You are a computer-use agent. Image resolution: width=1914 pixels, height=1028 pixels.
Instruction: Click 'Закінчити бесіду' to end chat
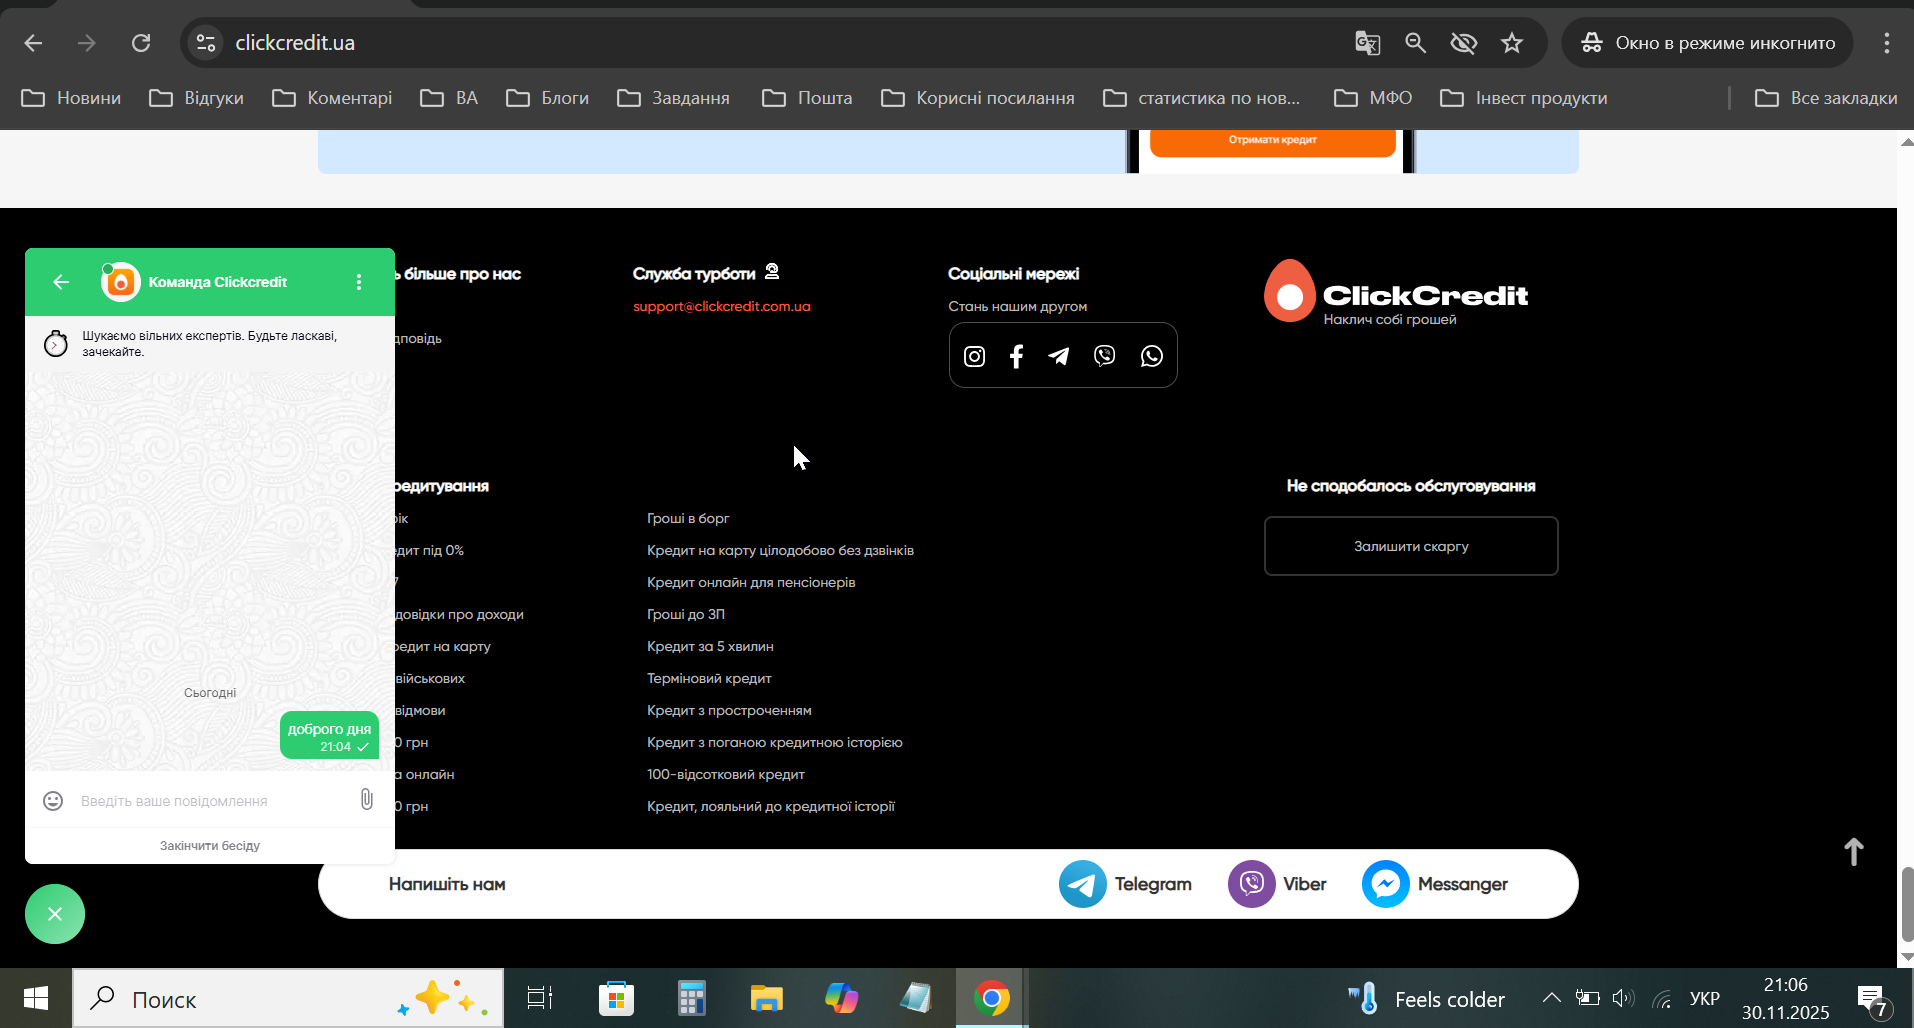pyautogui.click(x=210, y=846)
